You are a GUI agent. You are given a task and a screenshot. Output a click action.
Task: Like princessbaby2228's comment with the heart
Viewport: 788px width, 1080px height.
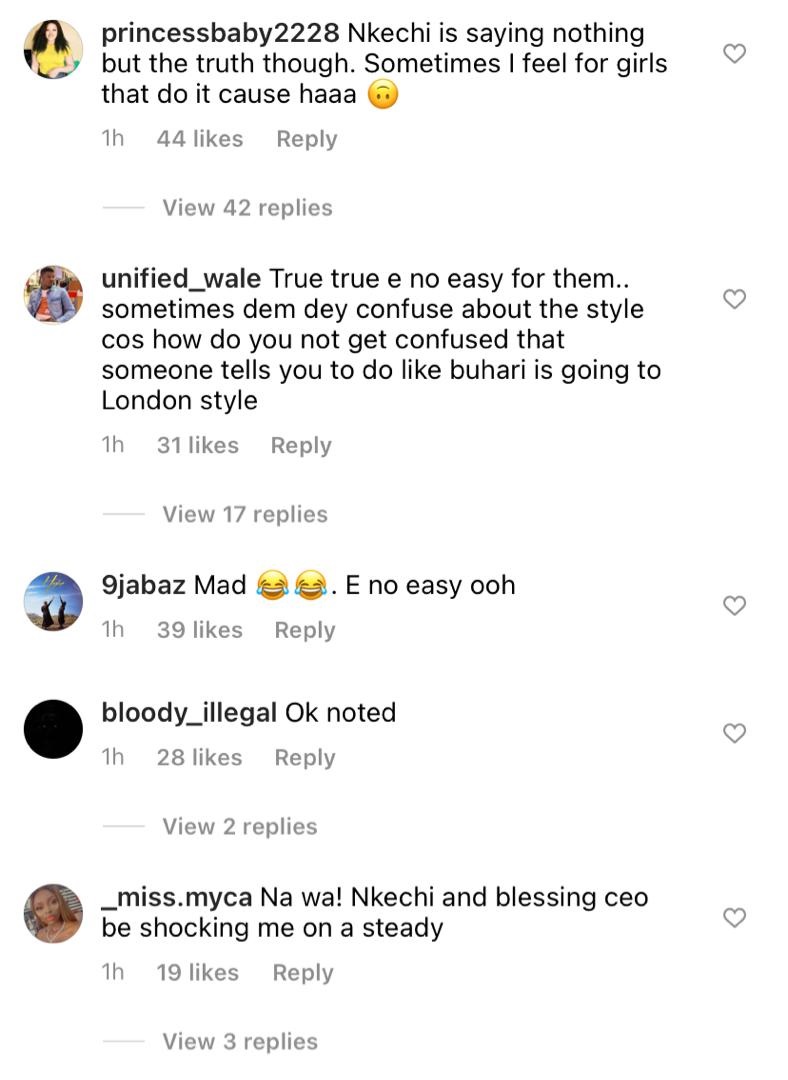coord(735,54)
